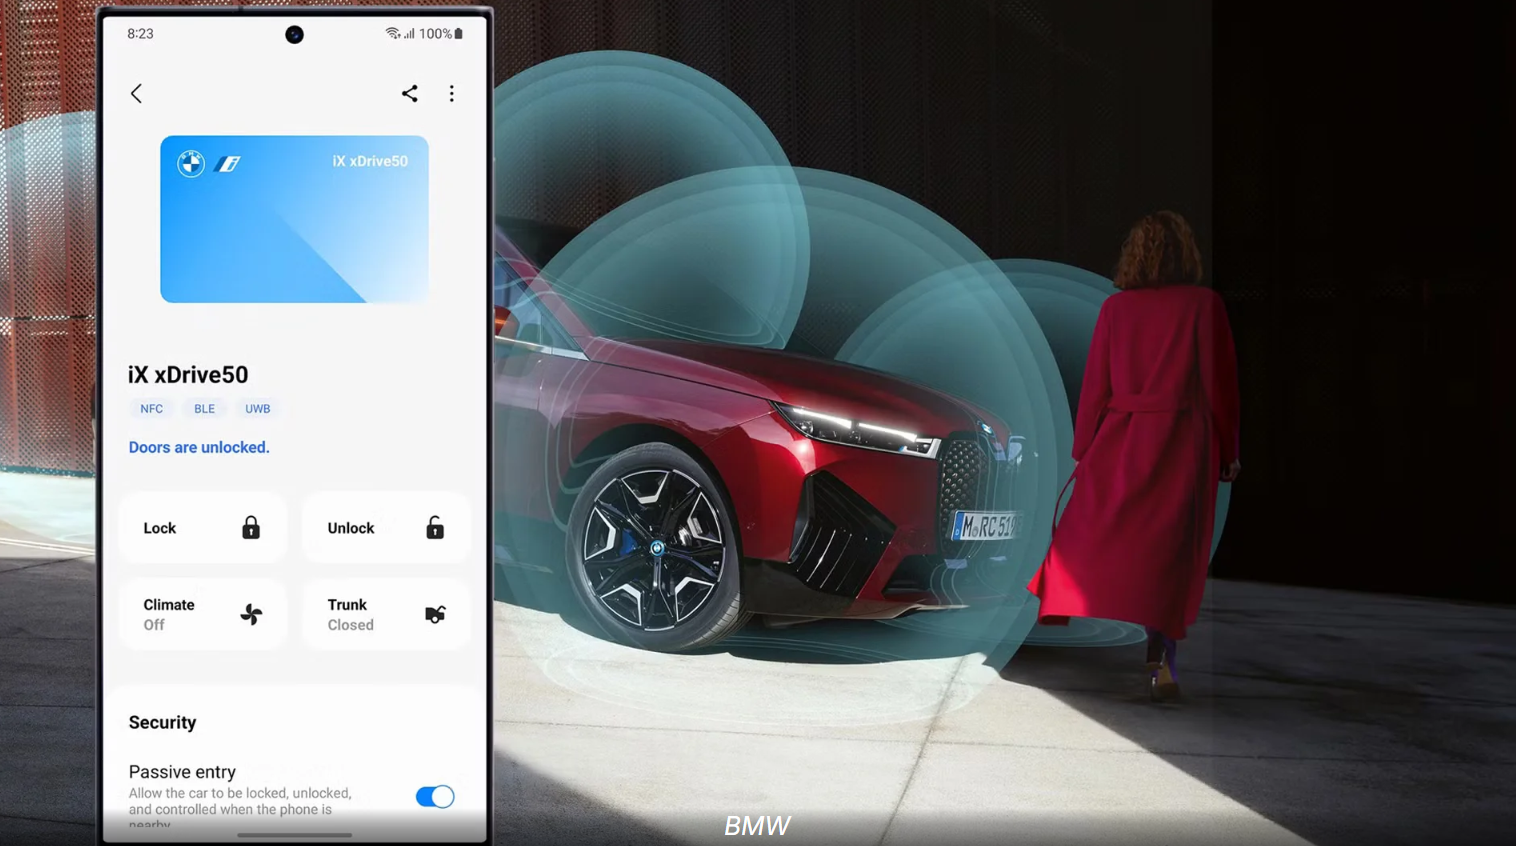Tap the BMW roundel logo on the card

(191, 163)
